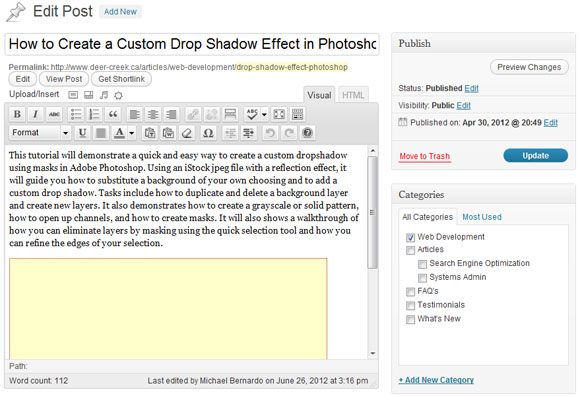The image size is (580, 396).
Task: Click the redo icon
Action: pyautogui.click(x=289, y=132)
